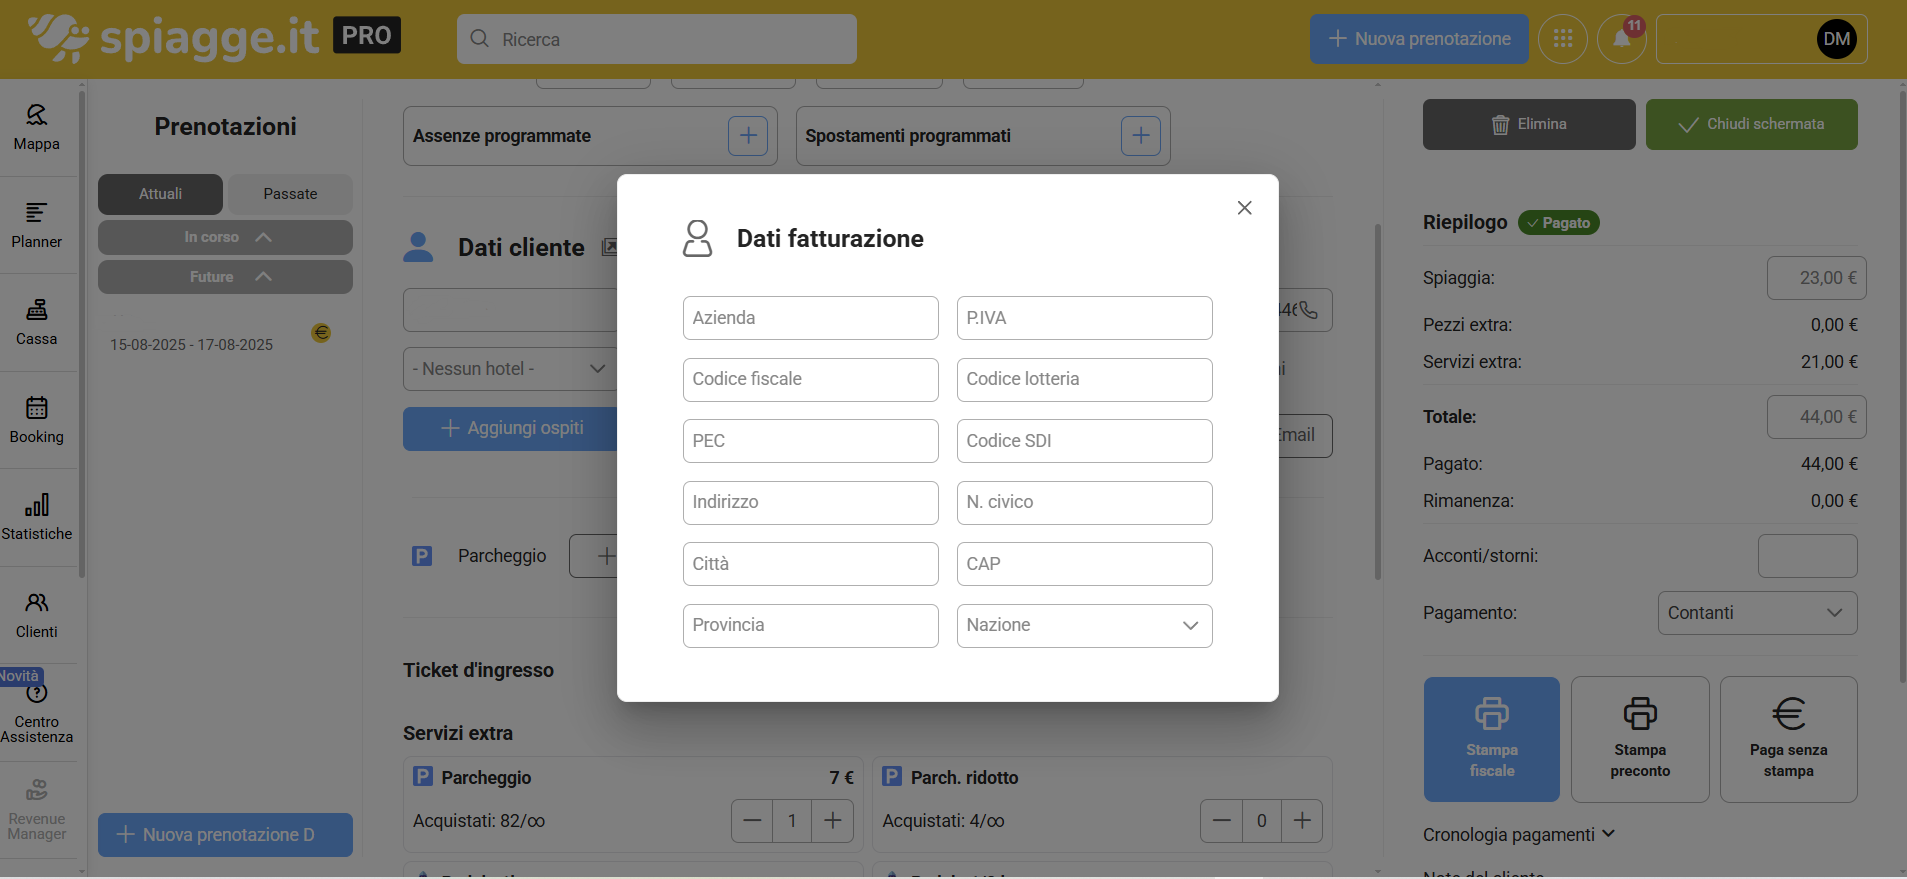1907x879 pixels.
Task: Click Nuova prenotazione in top bar
Action: (x=1419, y=39)
